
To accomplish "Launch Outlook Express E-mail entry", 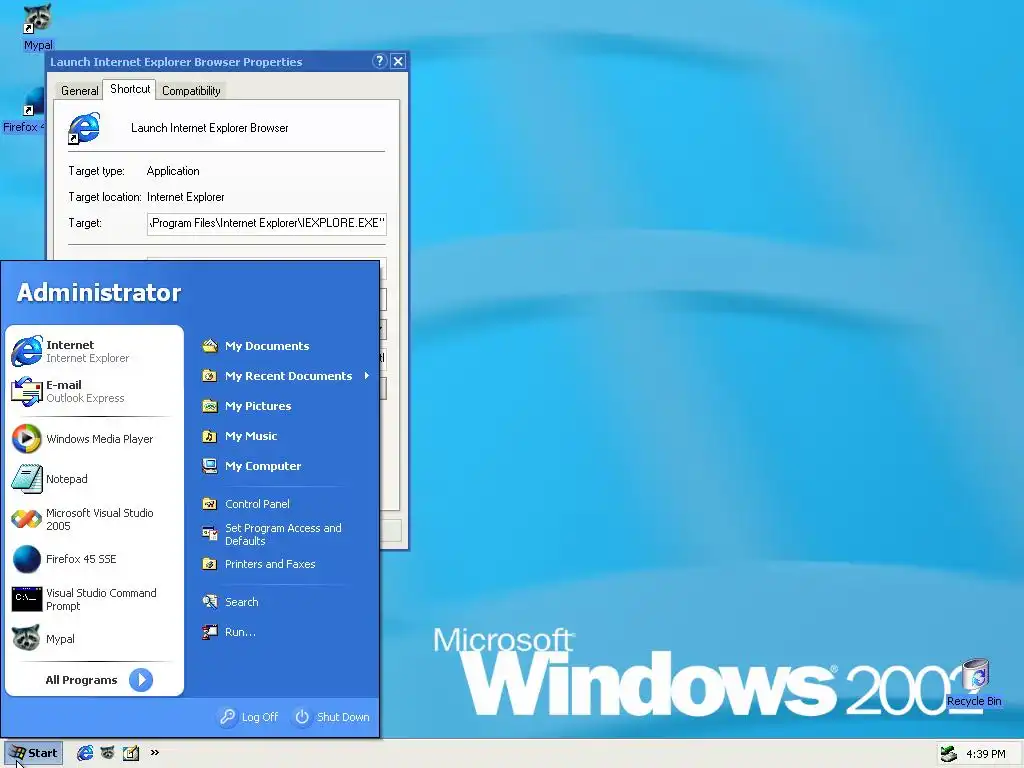I will point(94,391).
